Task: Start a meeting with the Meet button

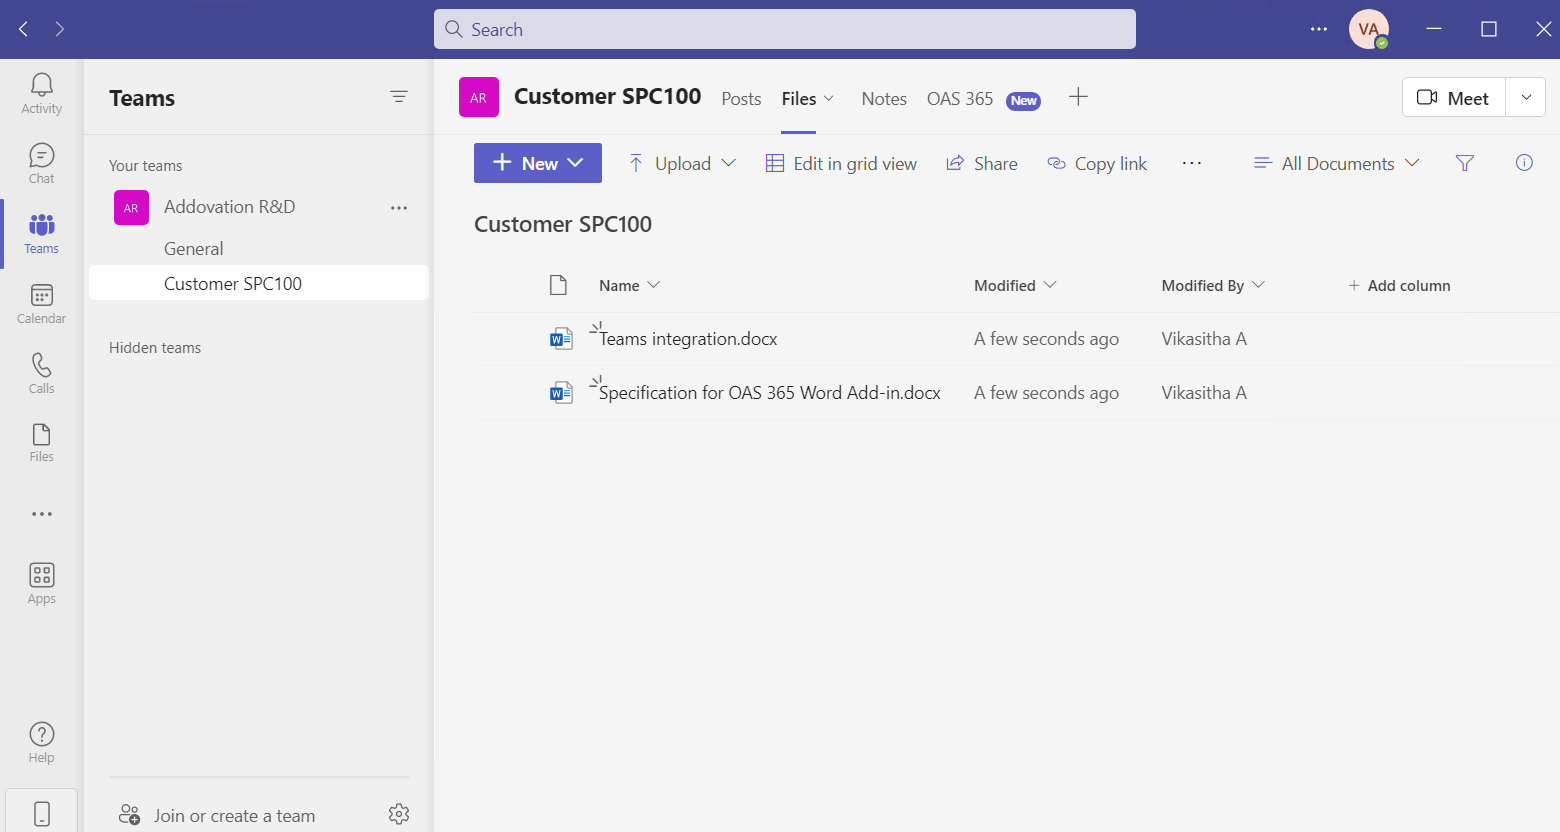Action: click(1453, 97)
